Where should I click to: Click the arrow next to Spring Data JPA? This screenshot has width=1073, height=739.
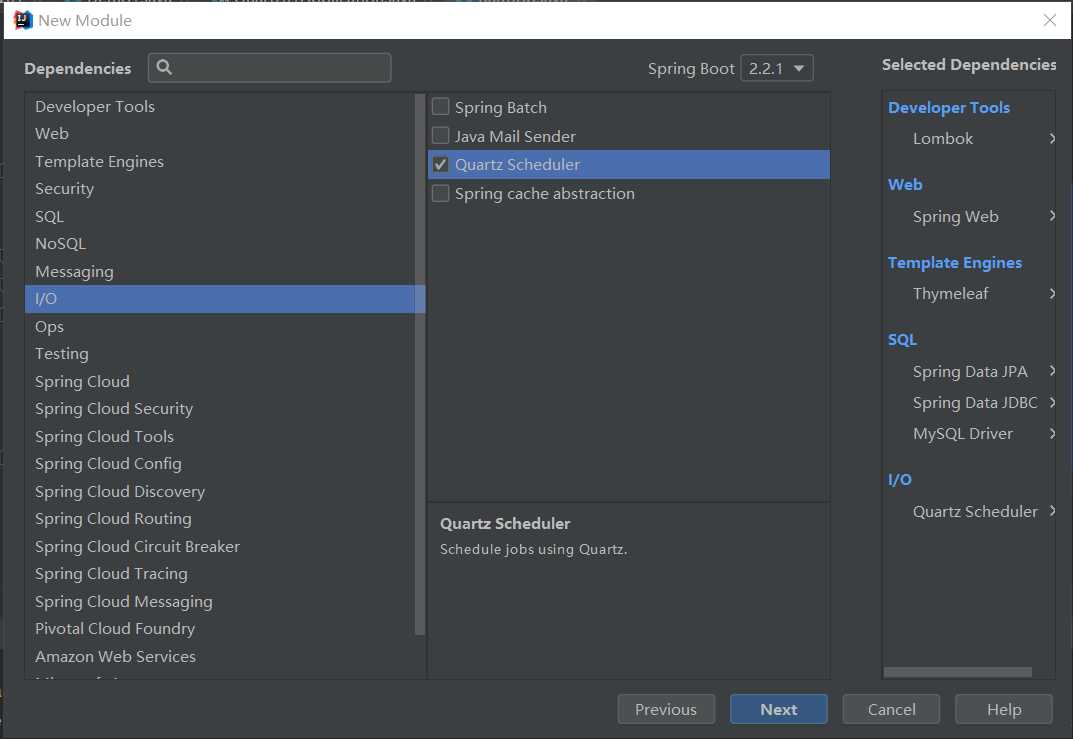[1052, 371]
